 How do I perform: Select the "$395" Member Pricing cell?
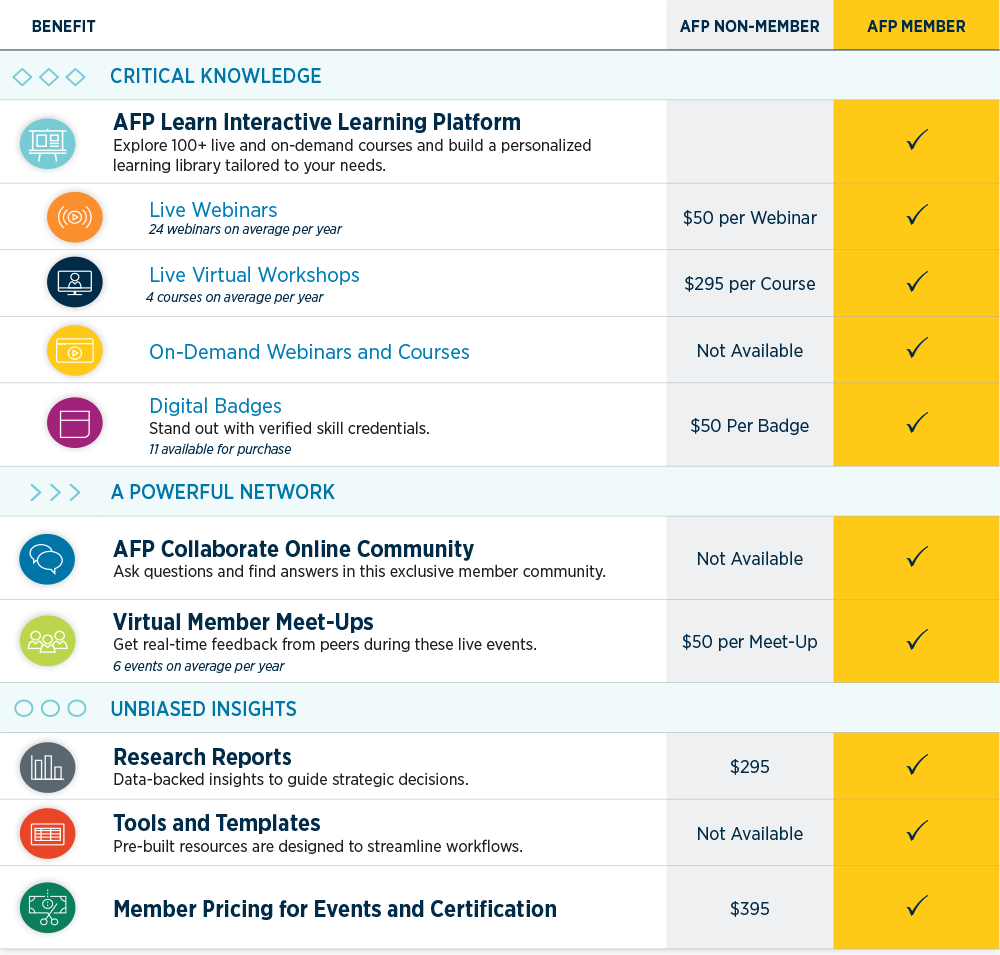(750, 909)
